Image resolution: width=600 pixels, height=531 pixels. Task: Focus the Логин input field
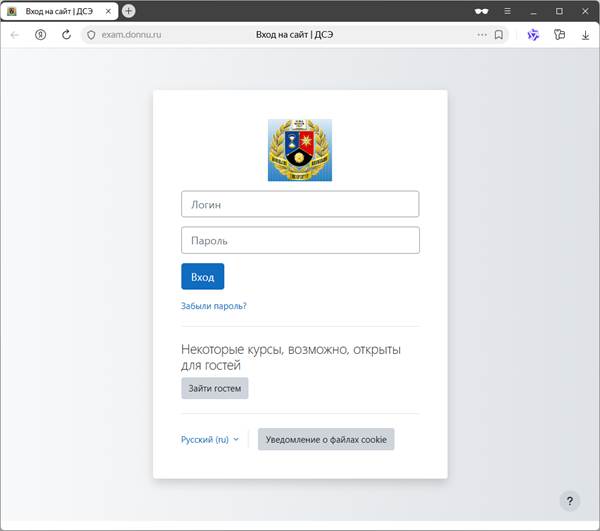(300, 204)
